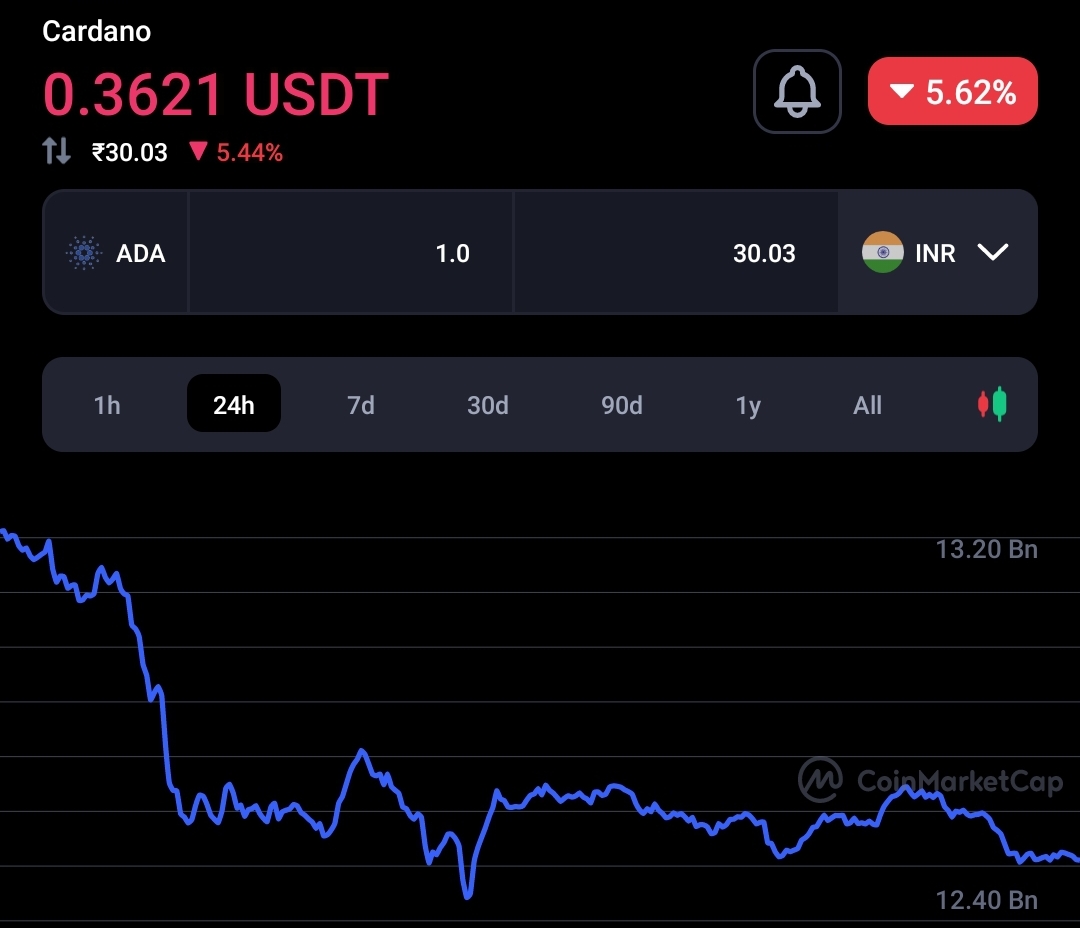Tap the 12.40 Bn axis label

tap(986, 900)
